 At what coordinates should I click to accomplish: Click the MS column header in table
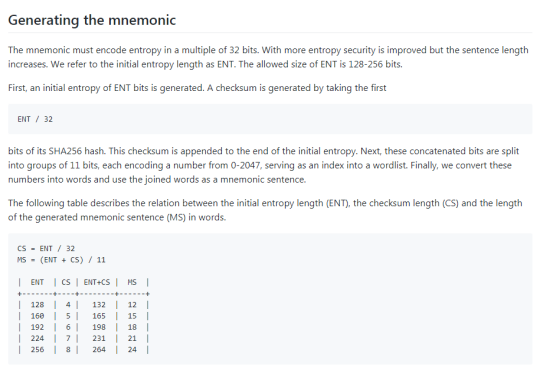tap(132, 282)
